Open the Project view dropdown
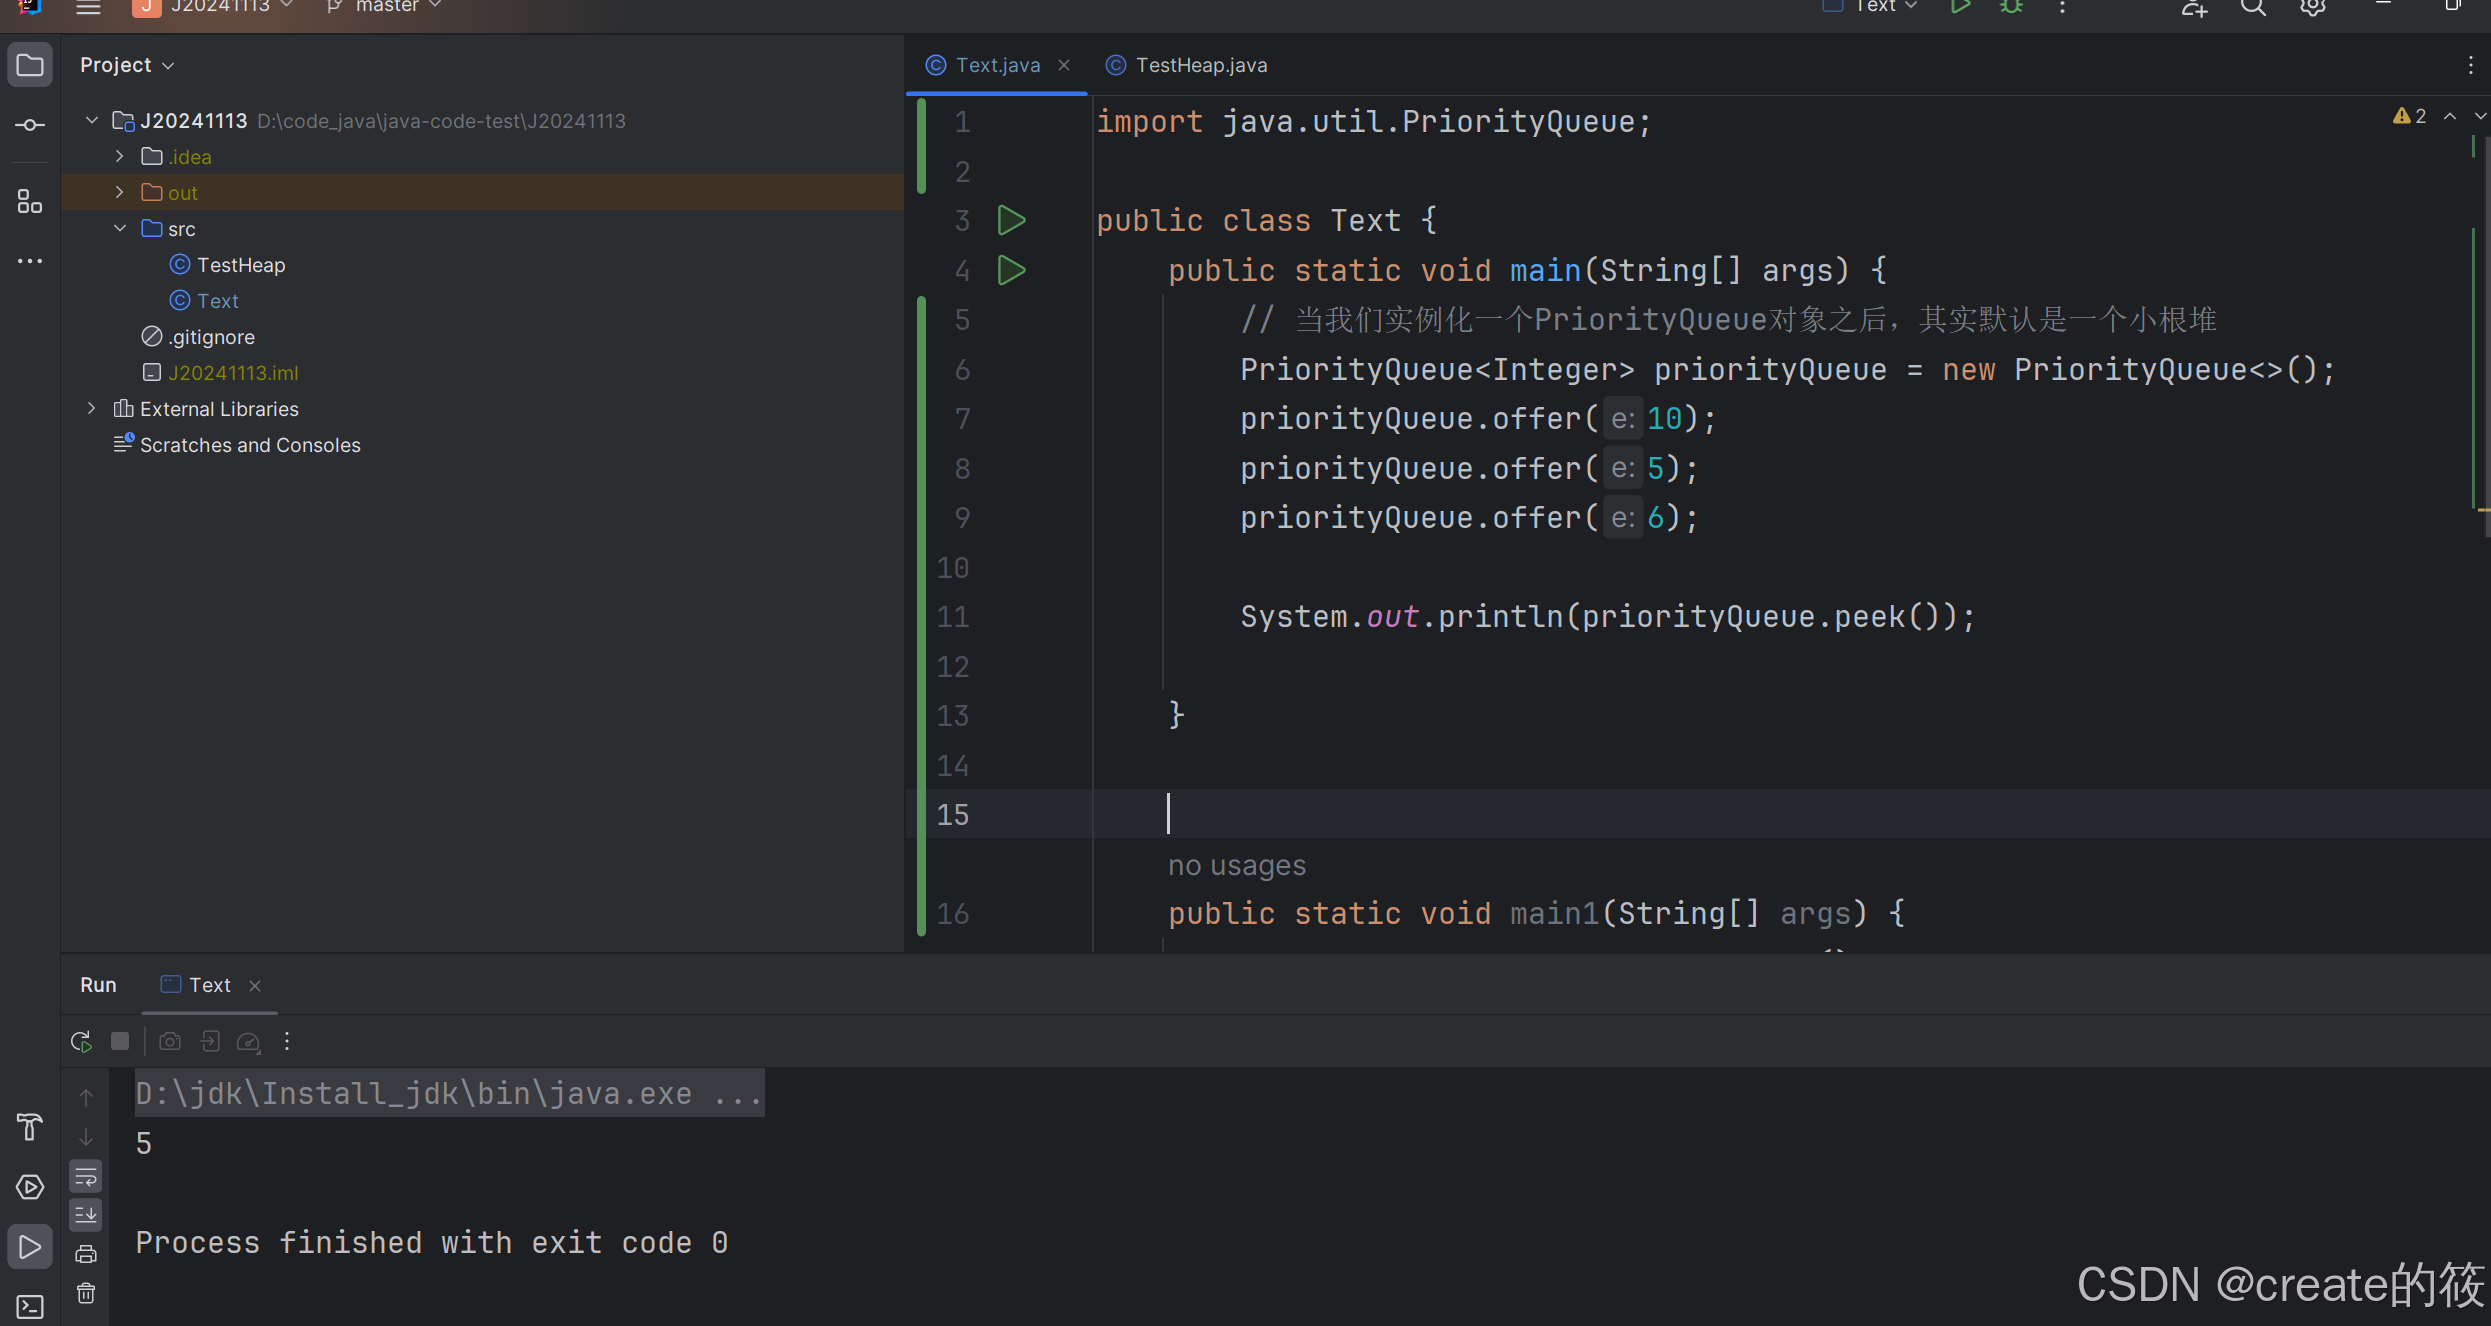 [x=127, y=65]
